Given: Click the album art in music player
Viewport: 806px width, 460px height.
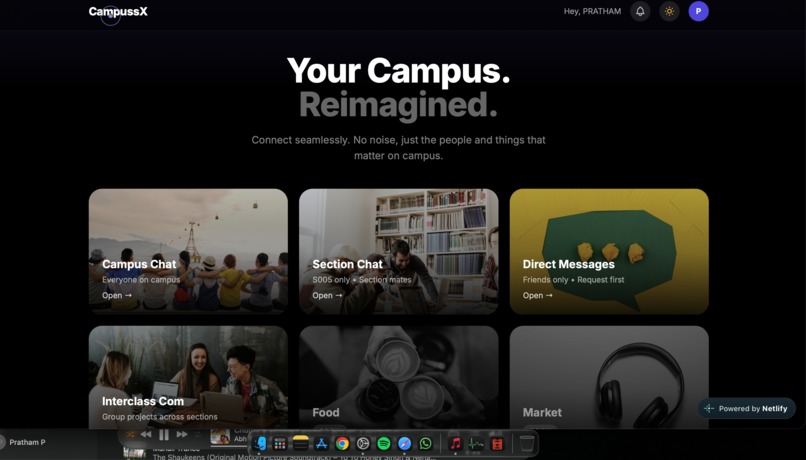Looking at the screenshot, I should point(220,436).
